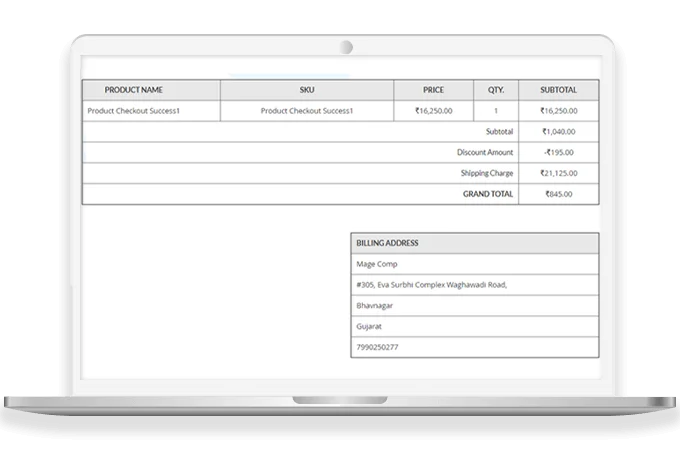Click the phone number 7990250277
The height and width of the screenshot is (450, 680).
(378, 347)
